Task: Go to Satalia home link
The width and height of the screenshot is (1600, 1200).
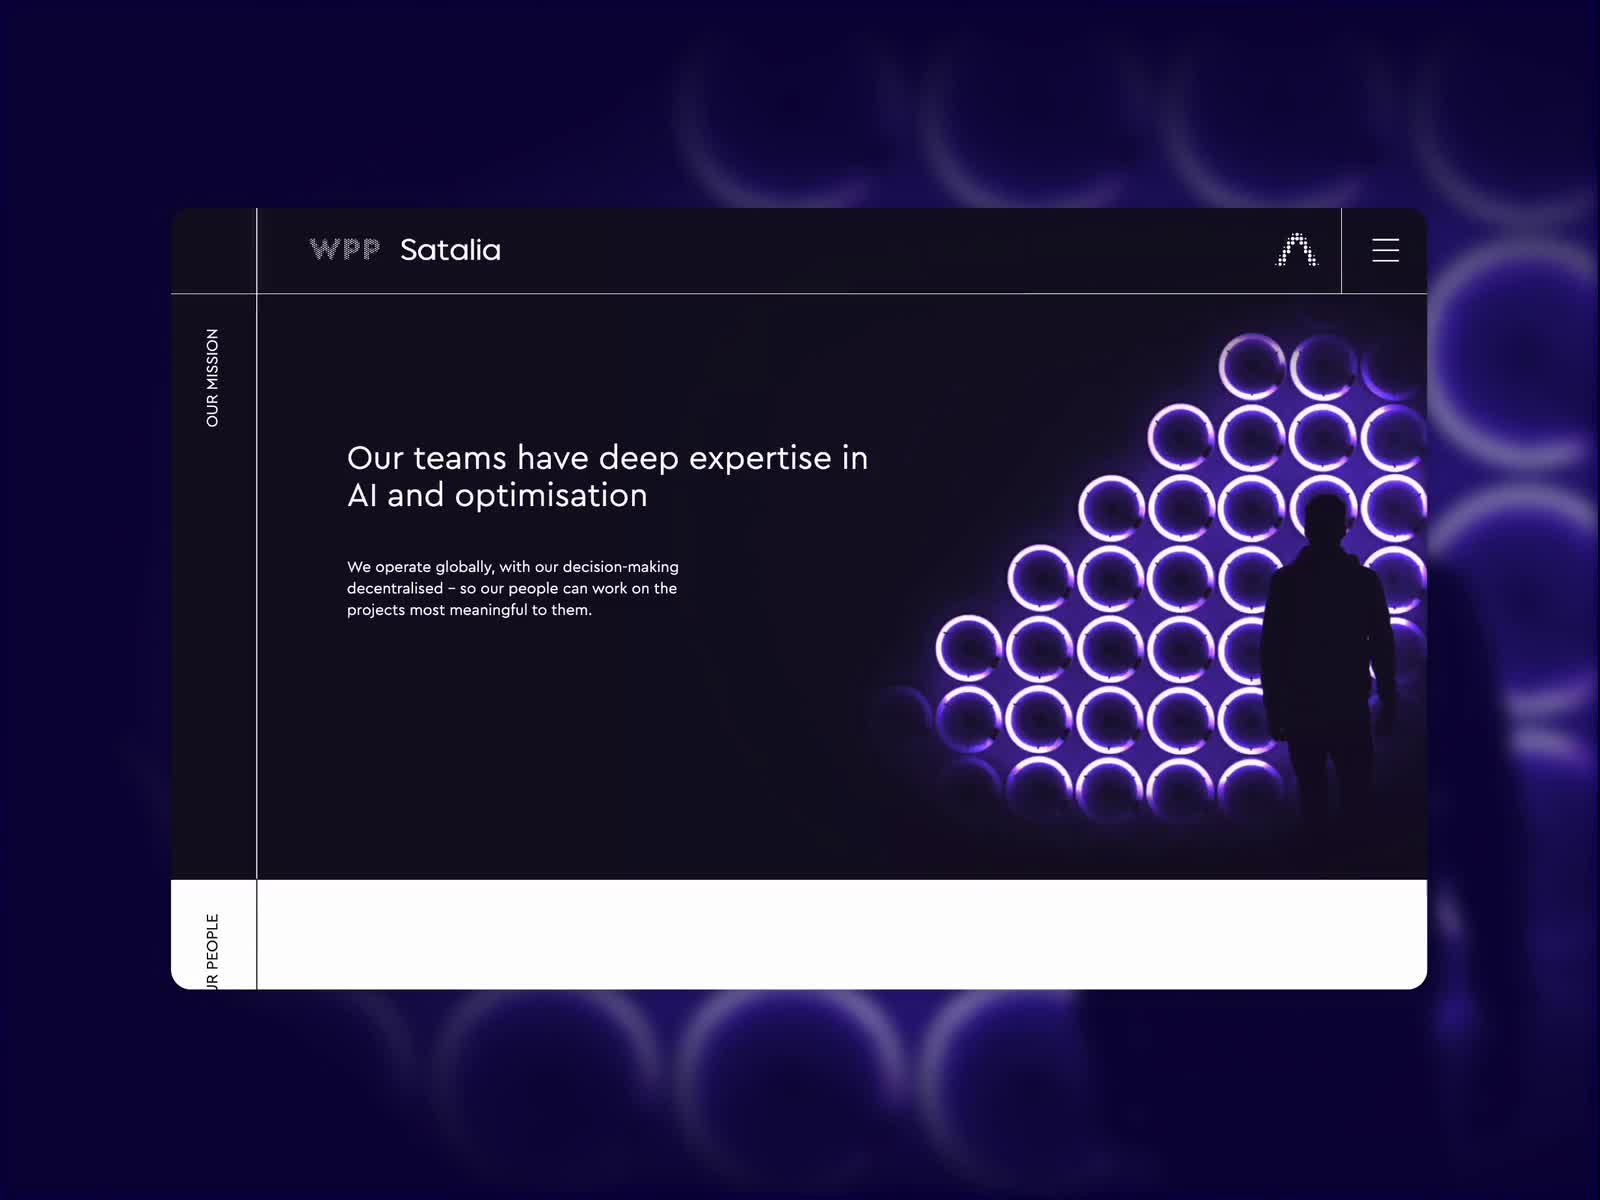Action: 450,250
